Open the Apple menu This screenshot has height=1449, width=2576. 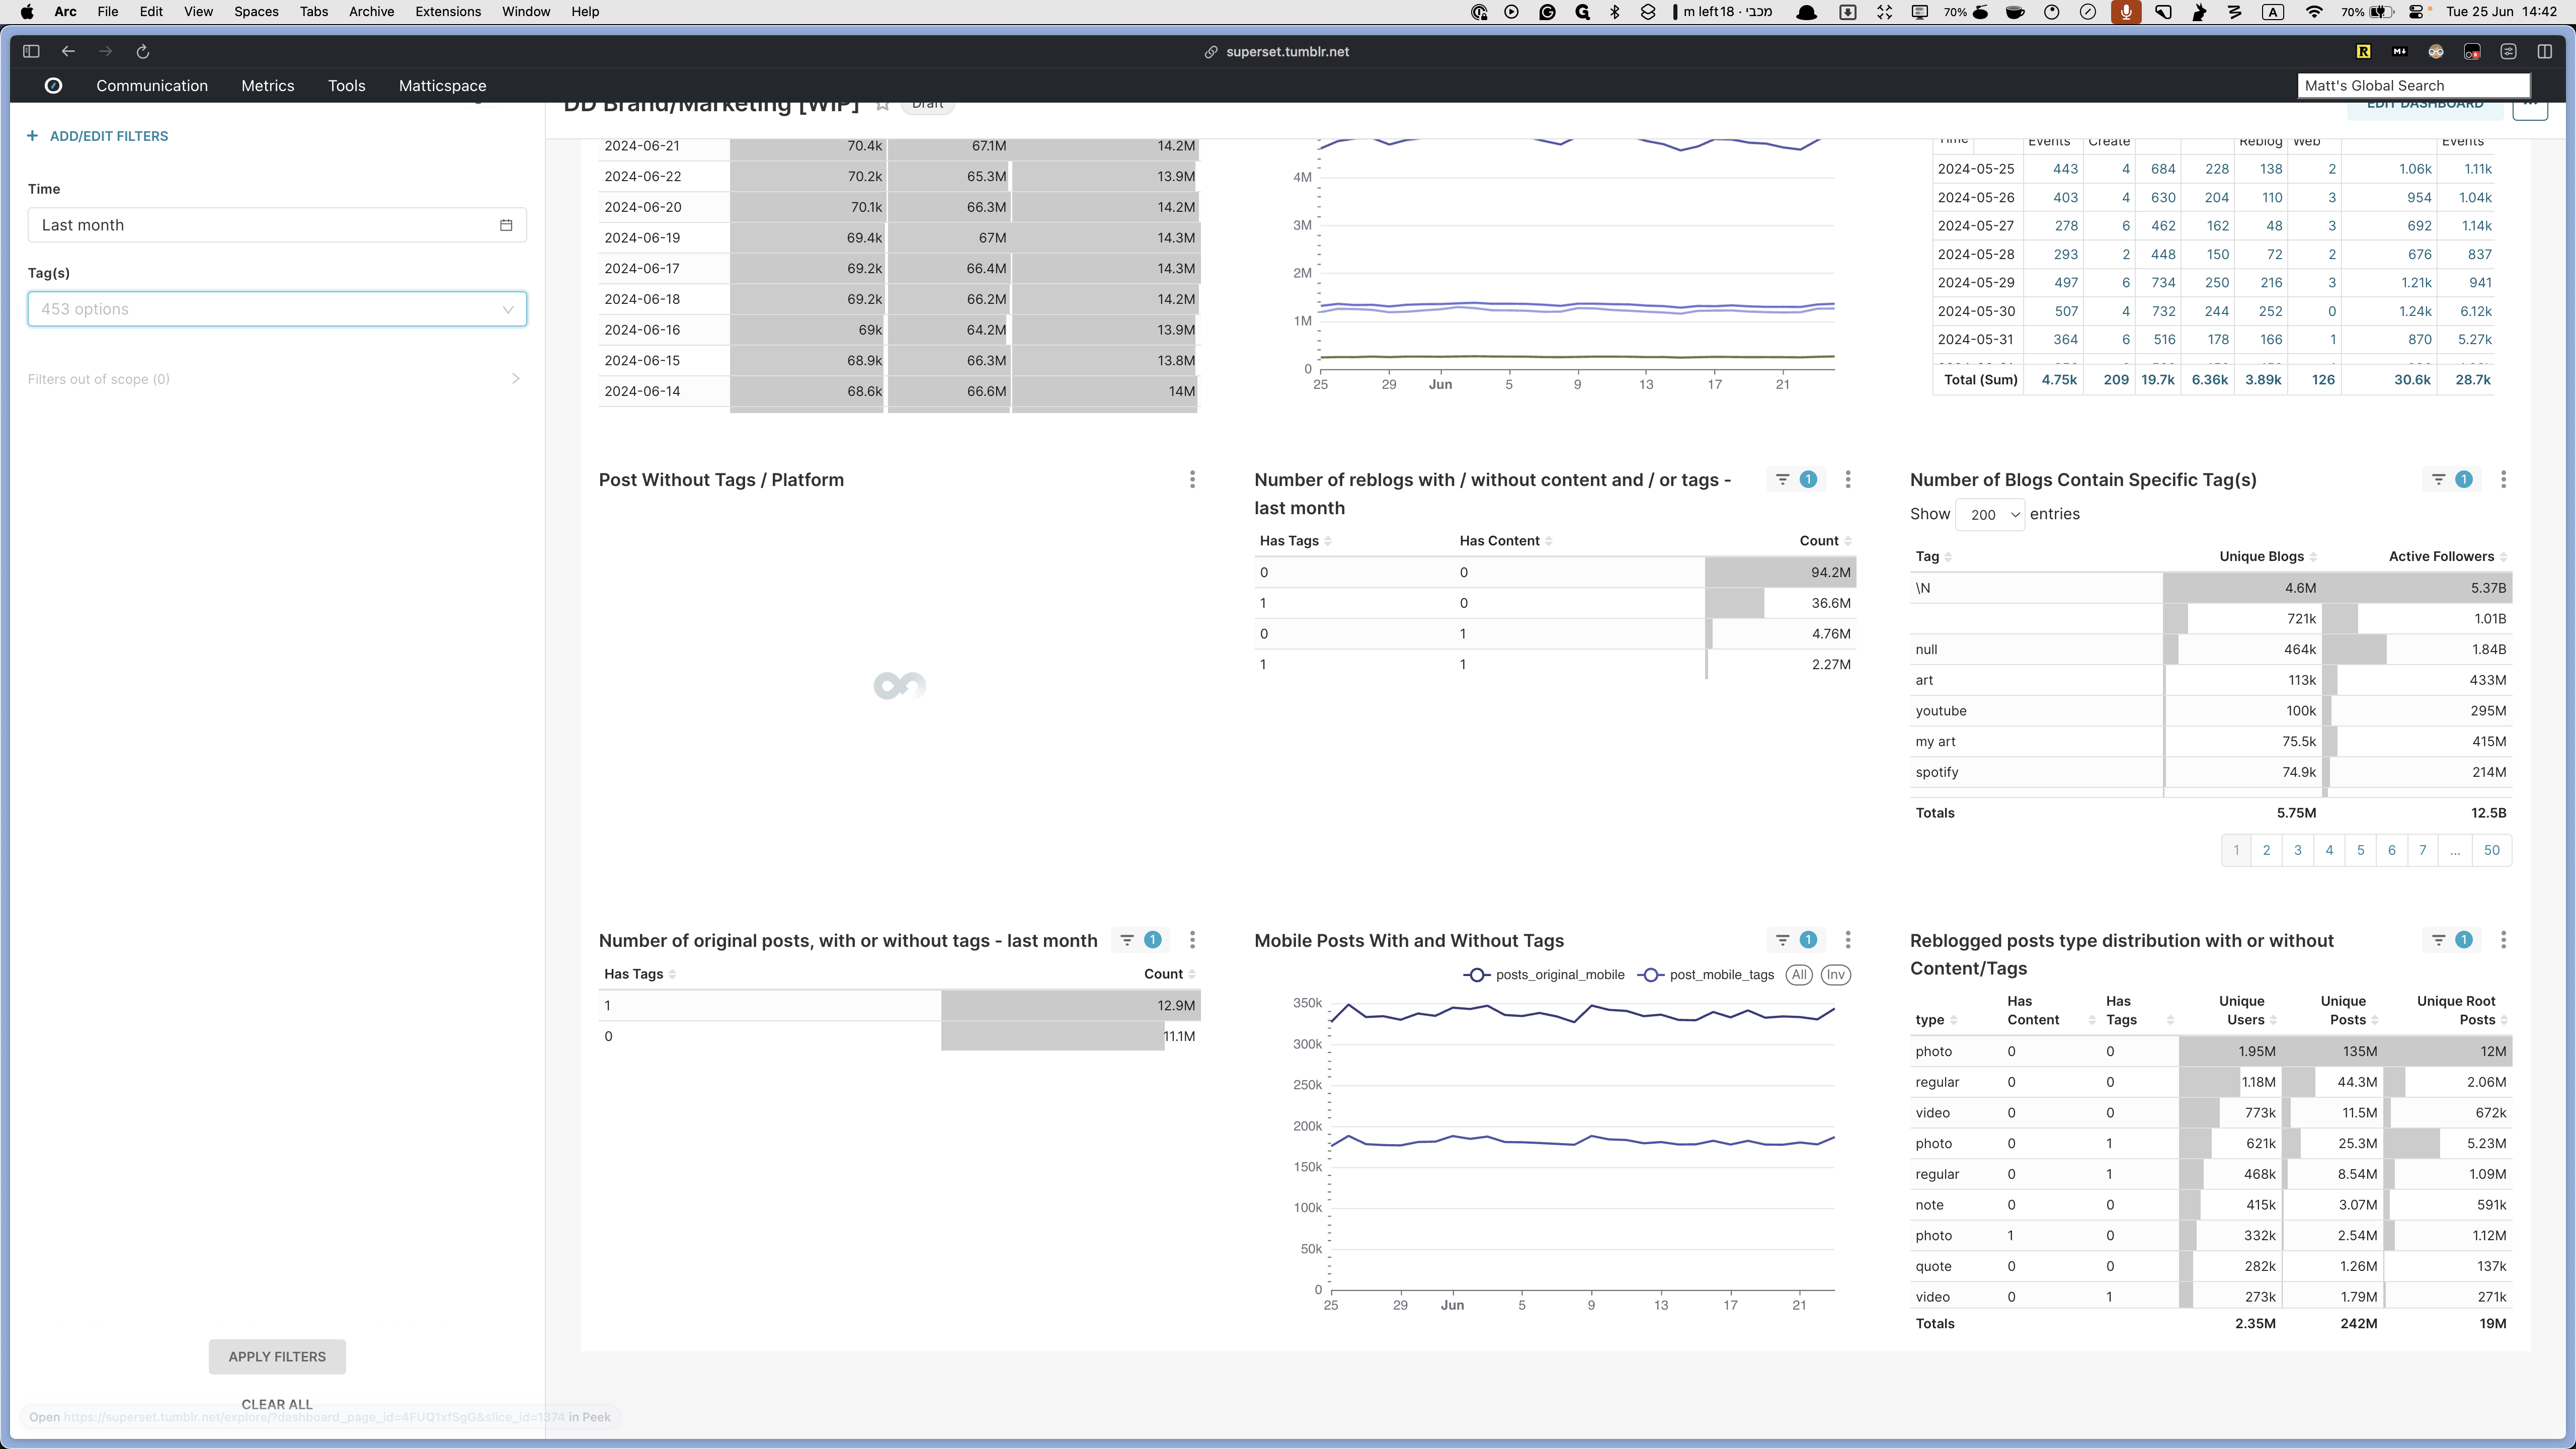point(27,12)
